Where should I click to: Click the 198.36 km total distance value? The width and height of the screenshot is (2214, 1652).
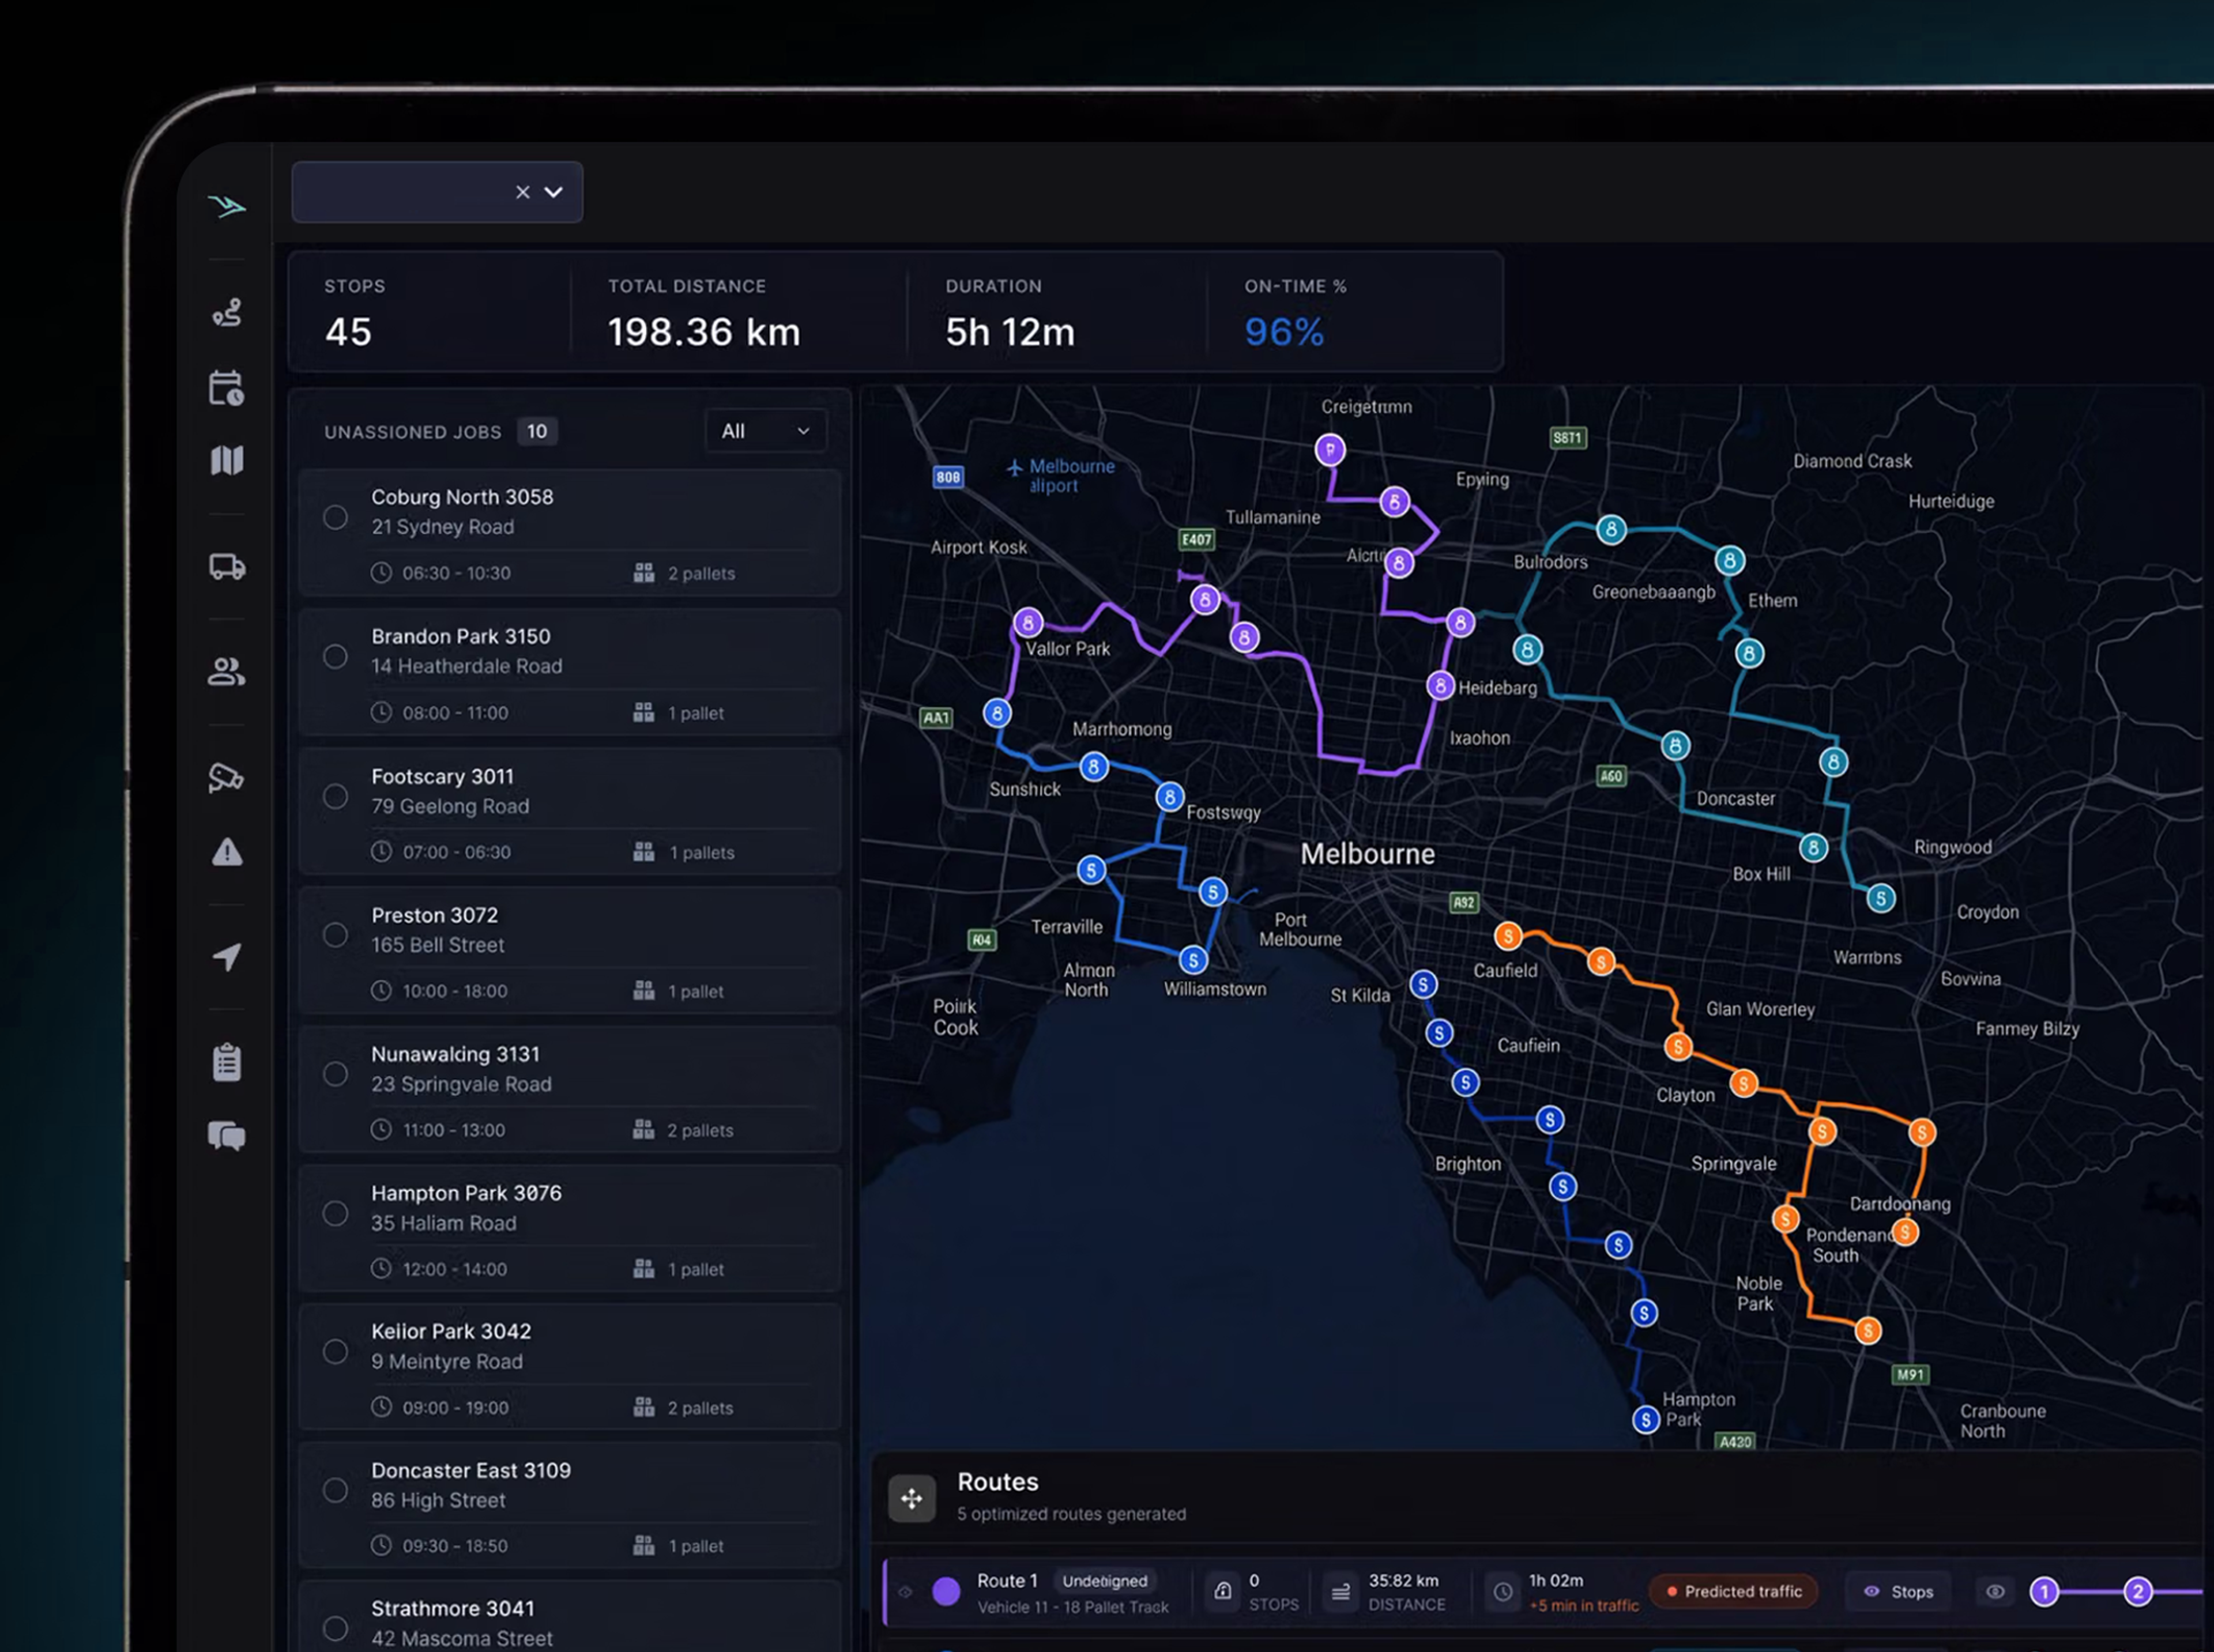click(704, 332)
